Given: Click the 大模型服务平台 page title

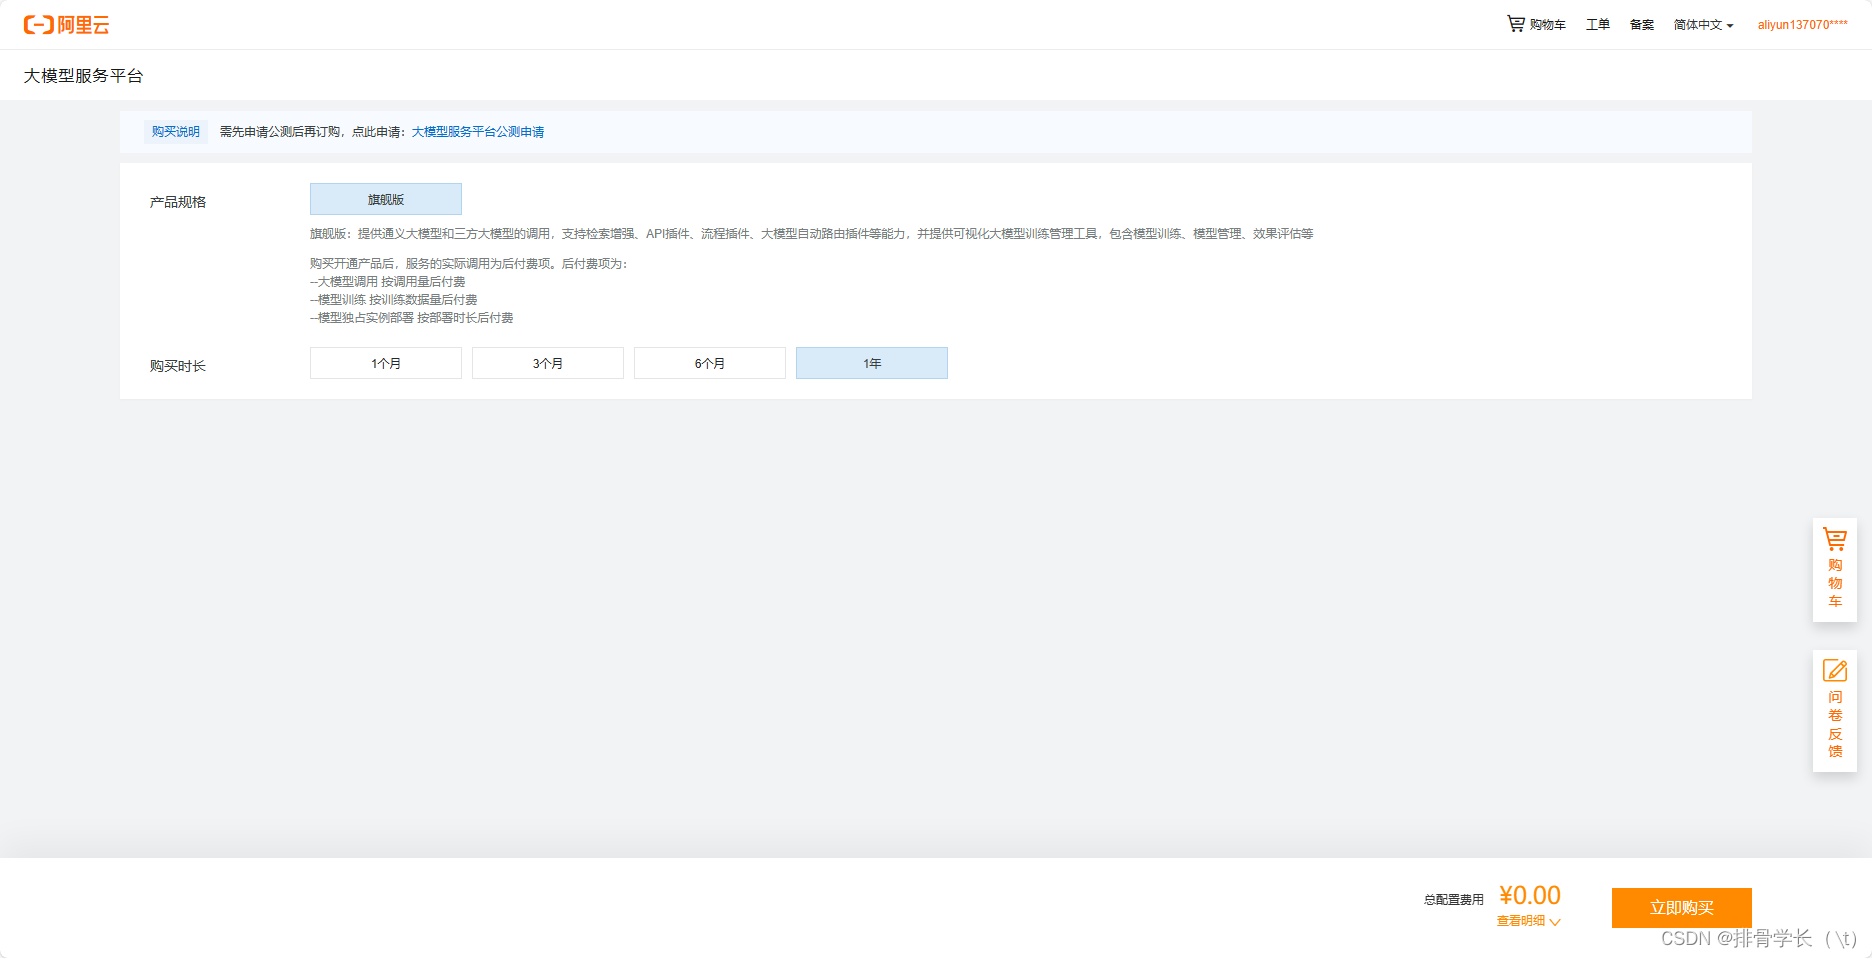Looking at the screenshot, I should [x=84, y=76].
